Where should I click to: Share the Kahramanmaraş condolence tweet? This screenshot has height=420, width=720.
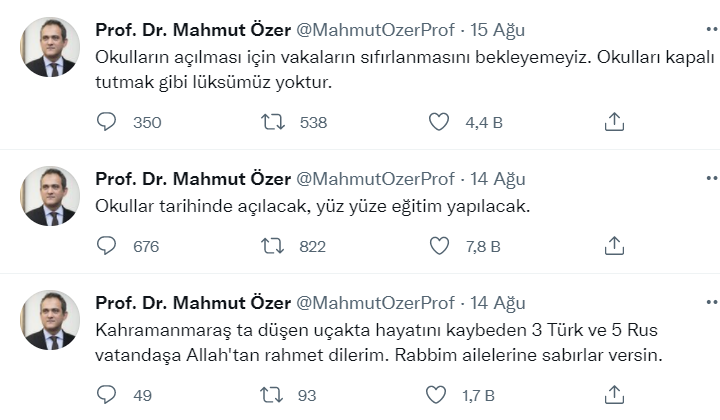point(615,395)
